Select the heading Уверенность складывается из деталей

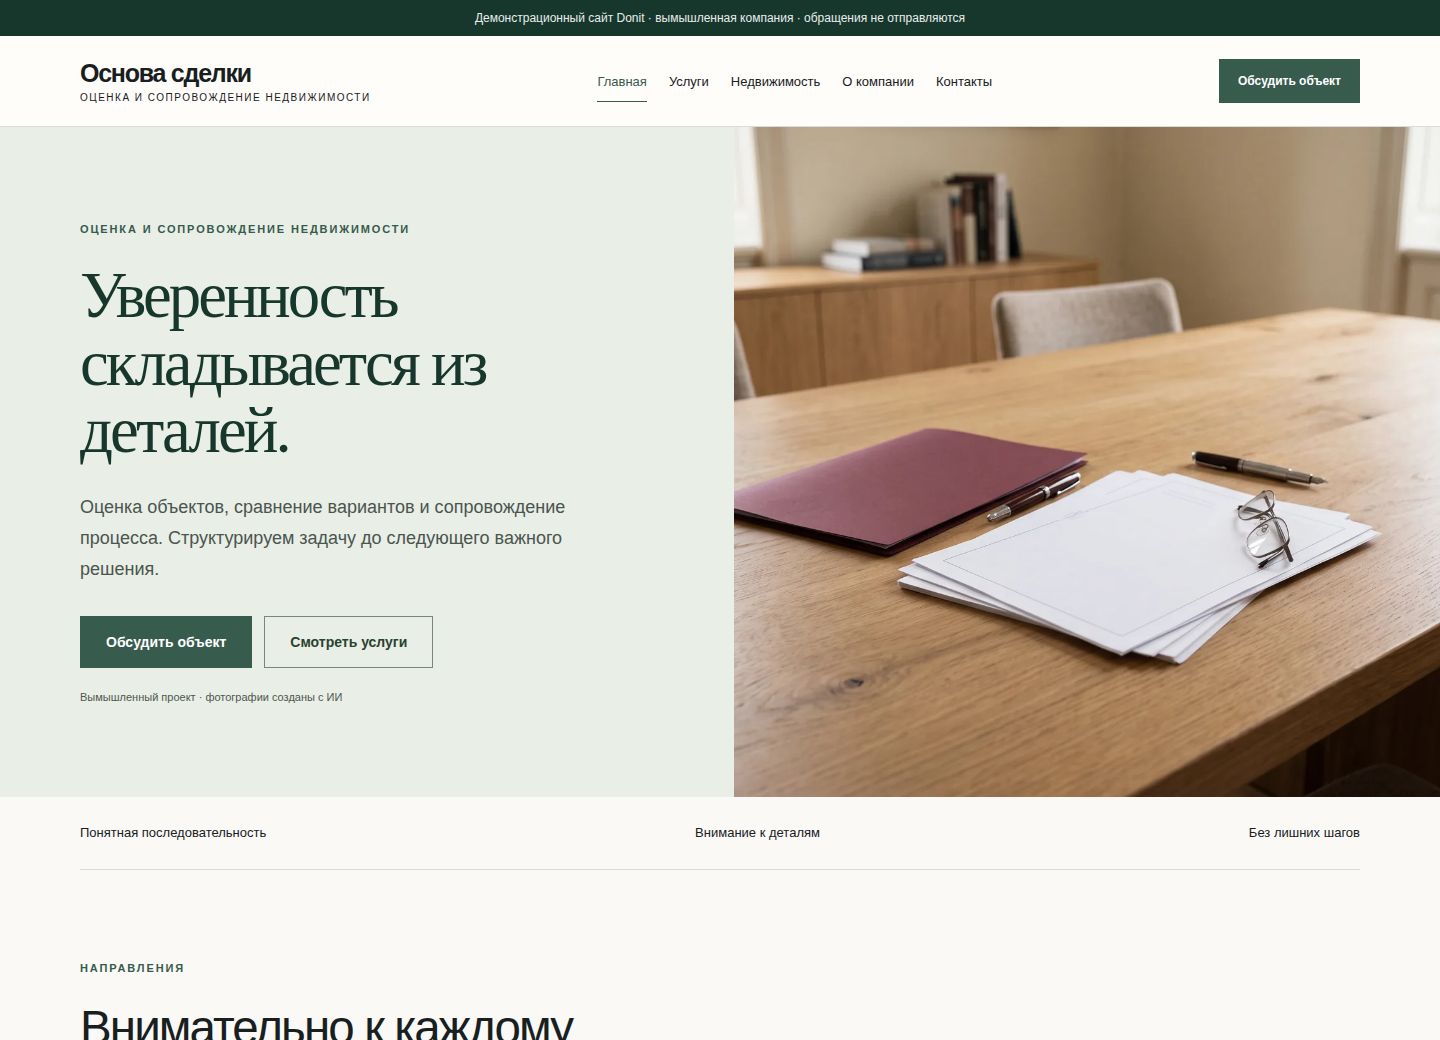284,364
